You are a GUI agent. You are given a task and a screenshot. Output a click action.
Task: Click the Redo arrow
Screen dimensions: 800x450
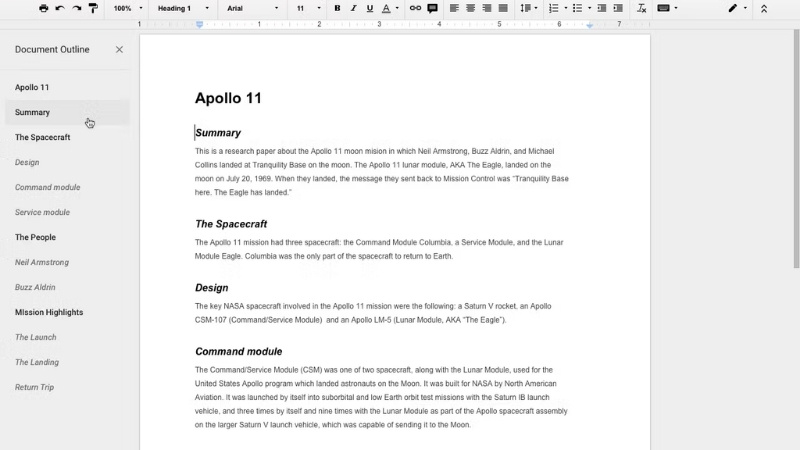[76, 8]
